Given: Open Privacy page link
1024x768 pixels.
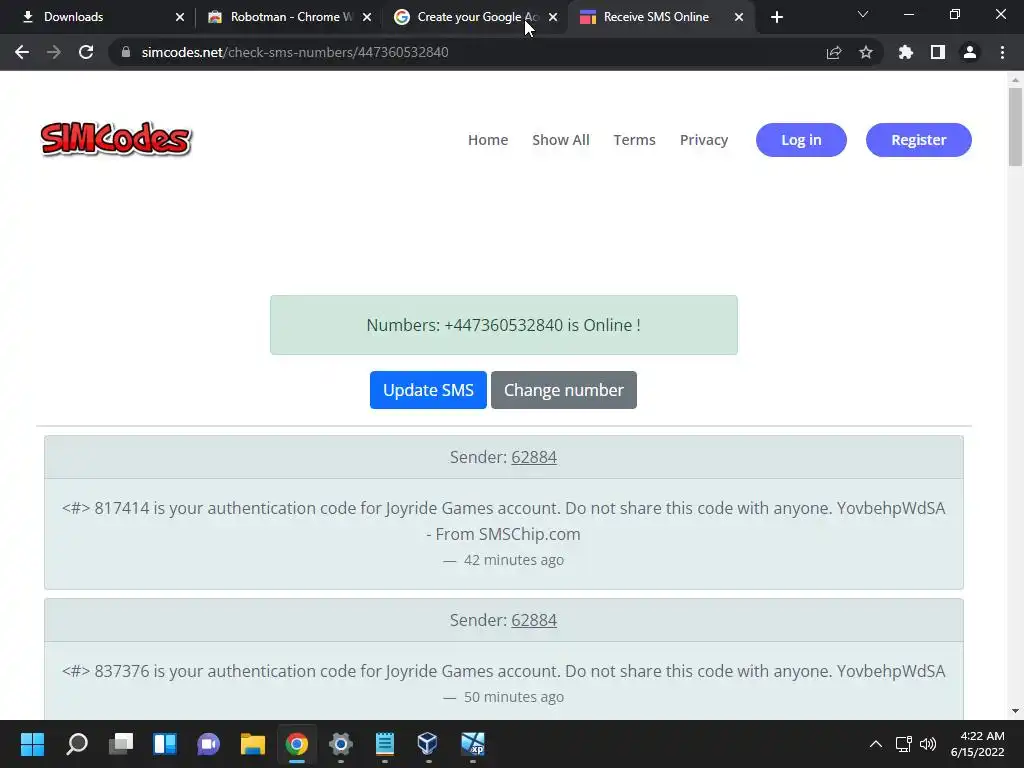Looking at the screenshot, I should pos(703,140).
